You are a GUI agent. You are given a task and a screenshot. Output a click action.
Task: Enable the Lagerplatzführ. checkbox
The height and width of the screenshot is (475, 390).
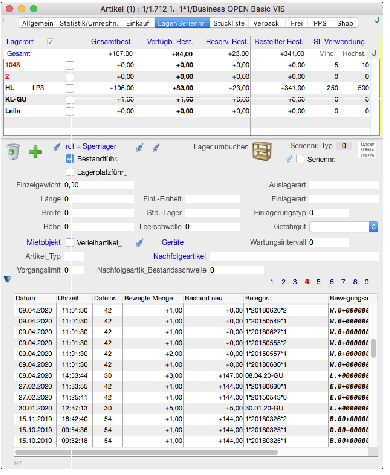point(70,172)
